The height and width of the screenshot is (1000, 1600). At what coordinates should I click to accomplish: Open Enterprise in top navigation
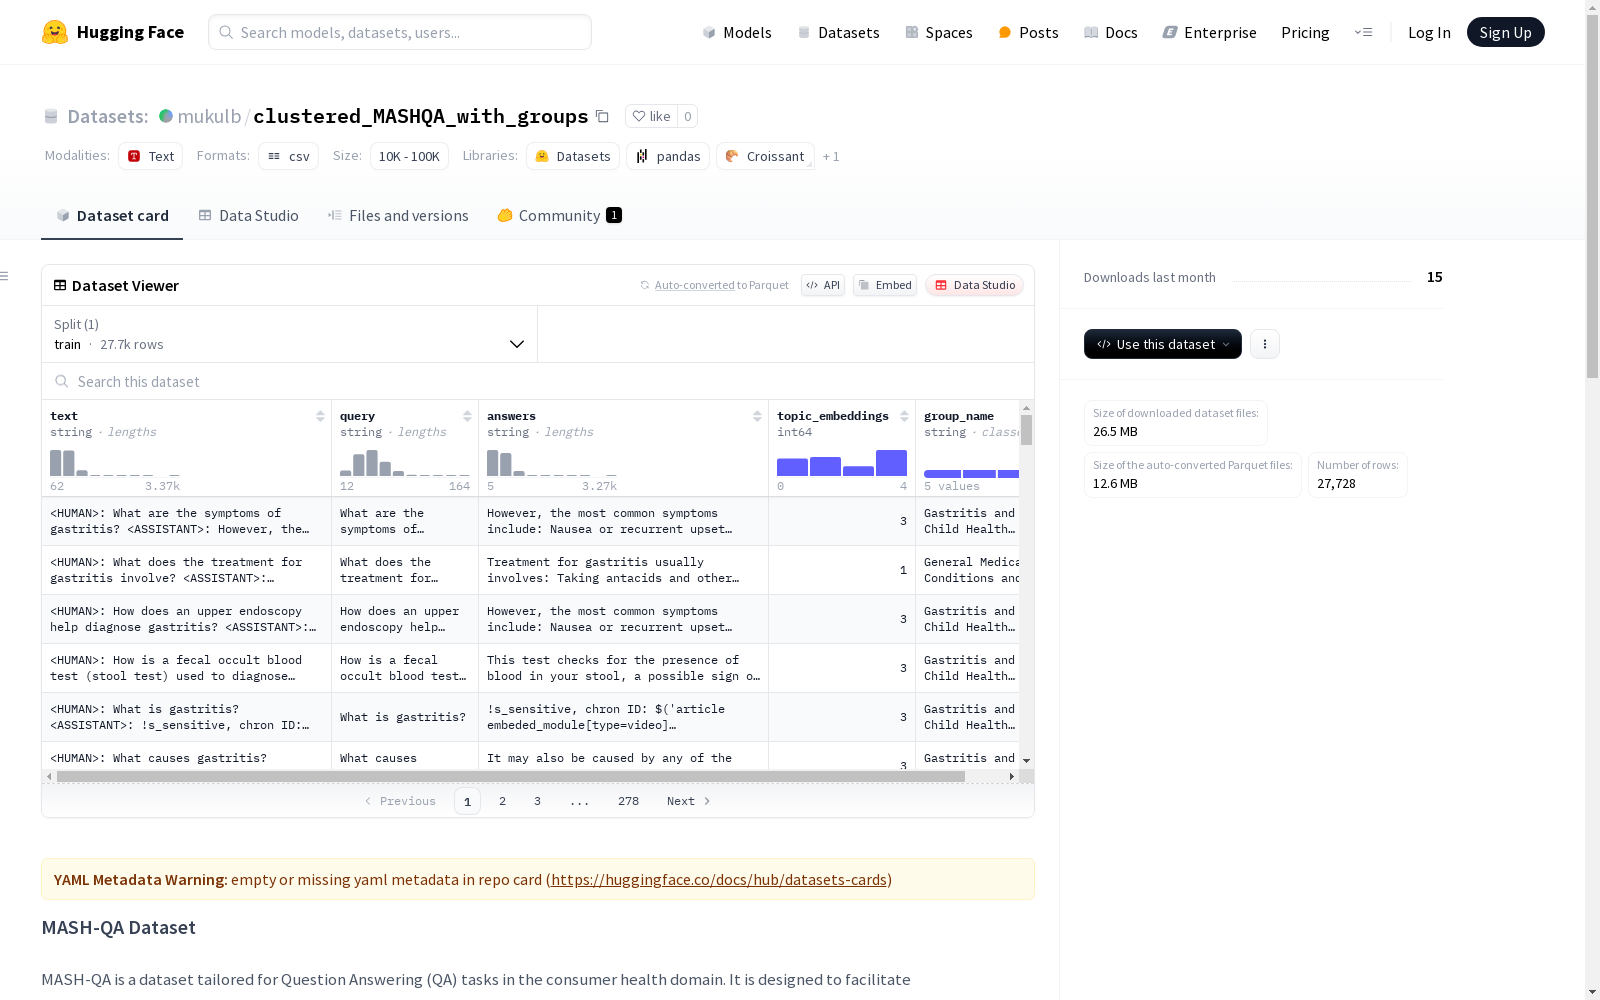click(1209, 32)
